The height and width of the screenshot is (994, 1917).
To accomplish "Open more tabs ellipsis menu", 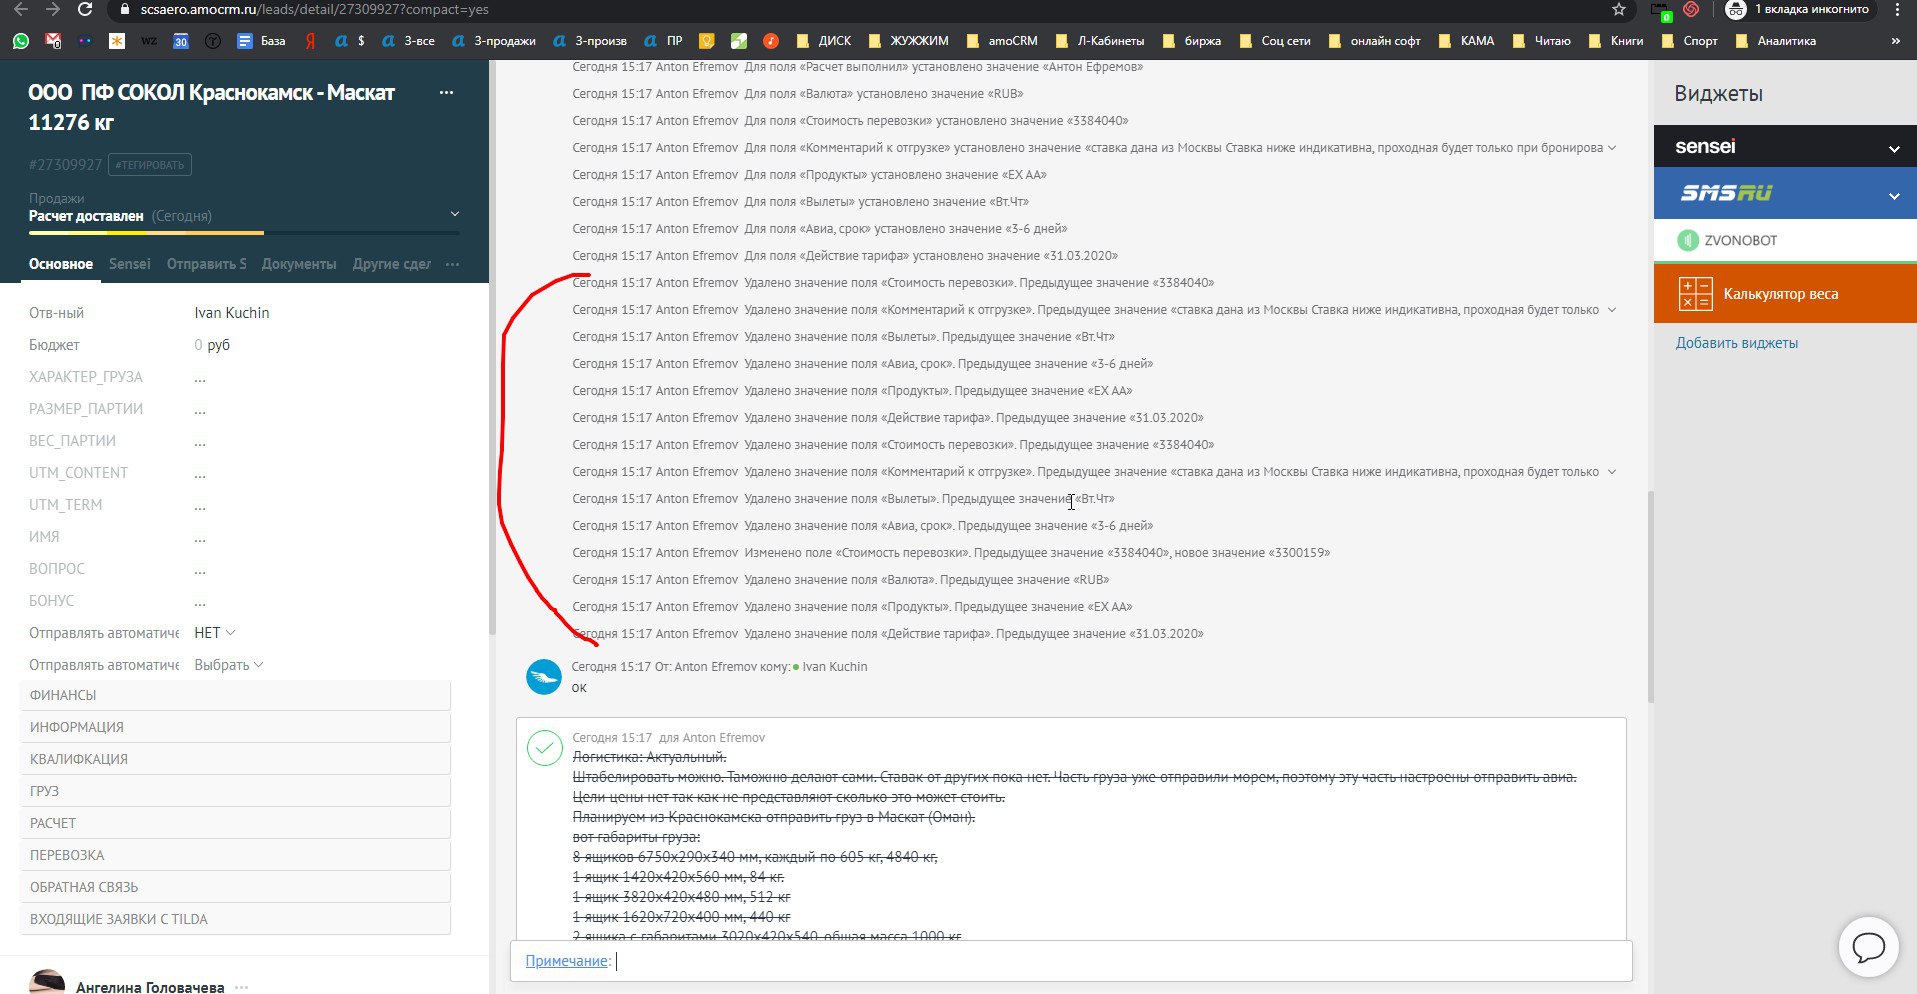I will [x=452, y=264].
